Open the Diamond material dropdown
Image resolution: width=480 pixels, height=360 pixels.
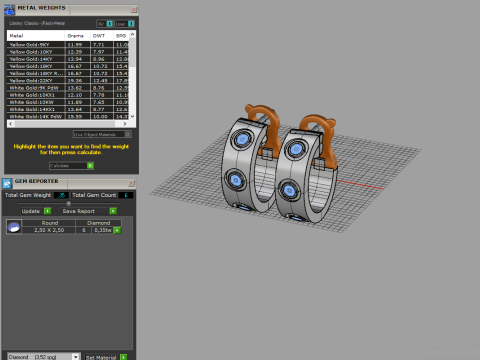[x=76, y=357]
